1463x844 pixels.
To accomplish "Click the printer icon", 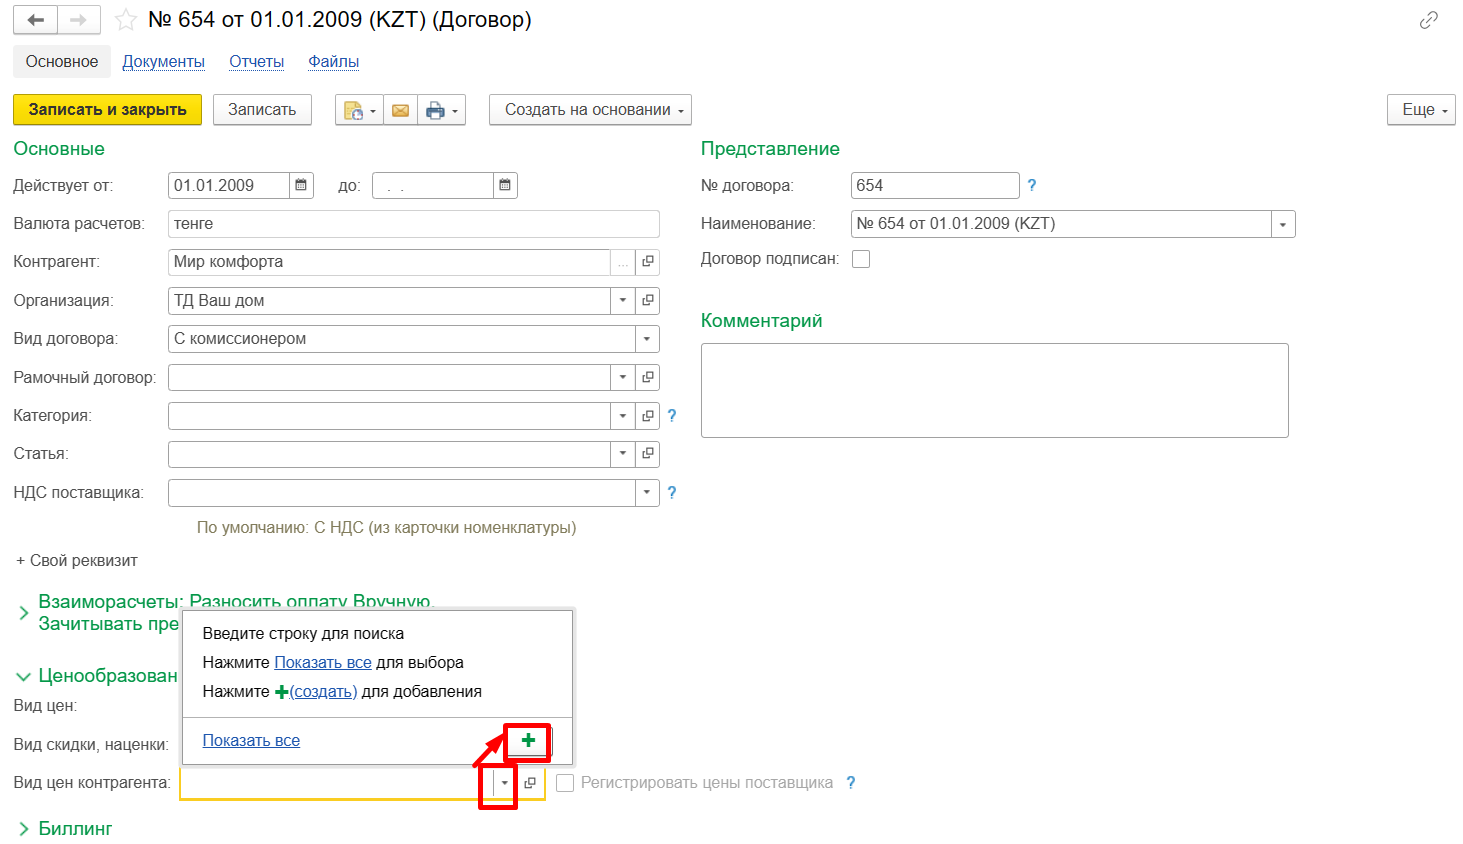I will pos(435,110).
